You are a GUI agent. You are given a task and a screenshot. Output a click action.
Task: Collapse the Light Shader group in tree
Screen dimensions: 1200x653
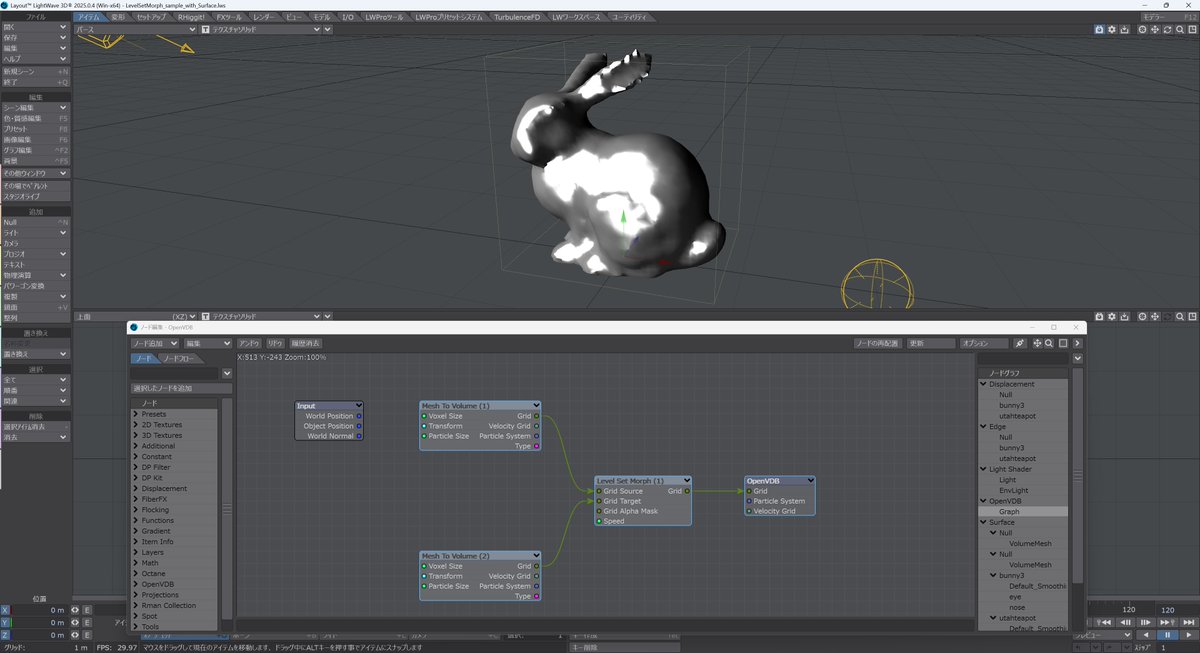click(x=983, y=469)
